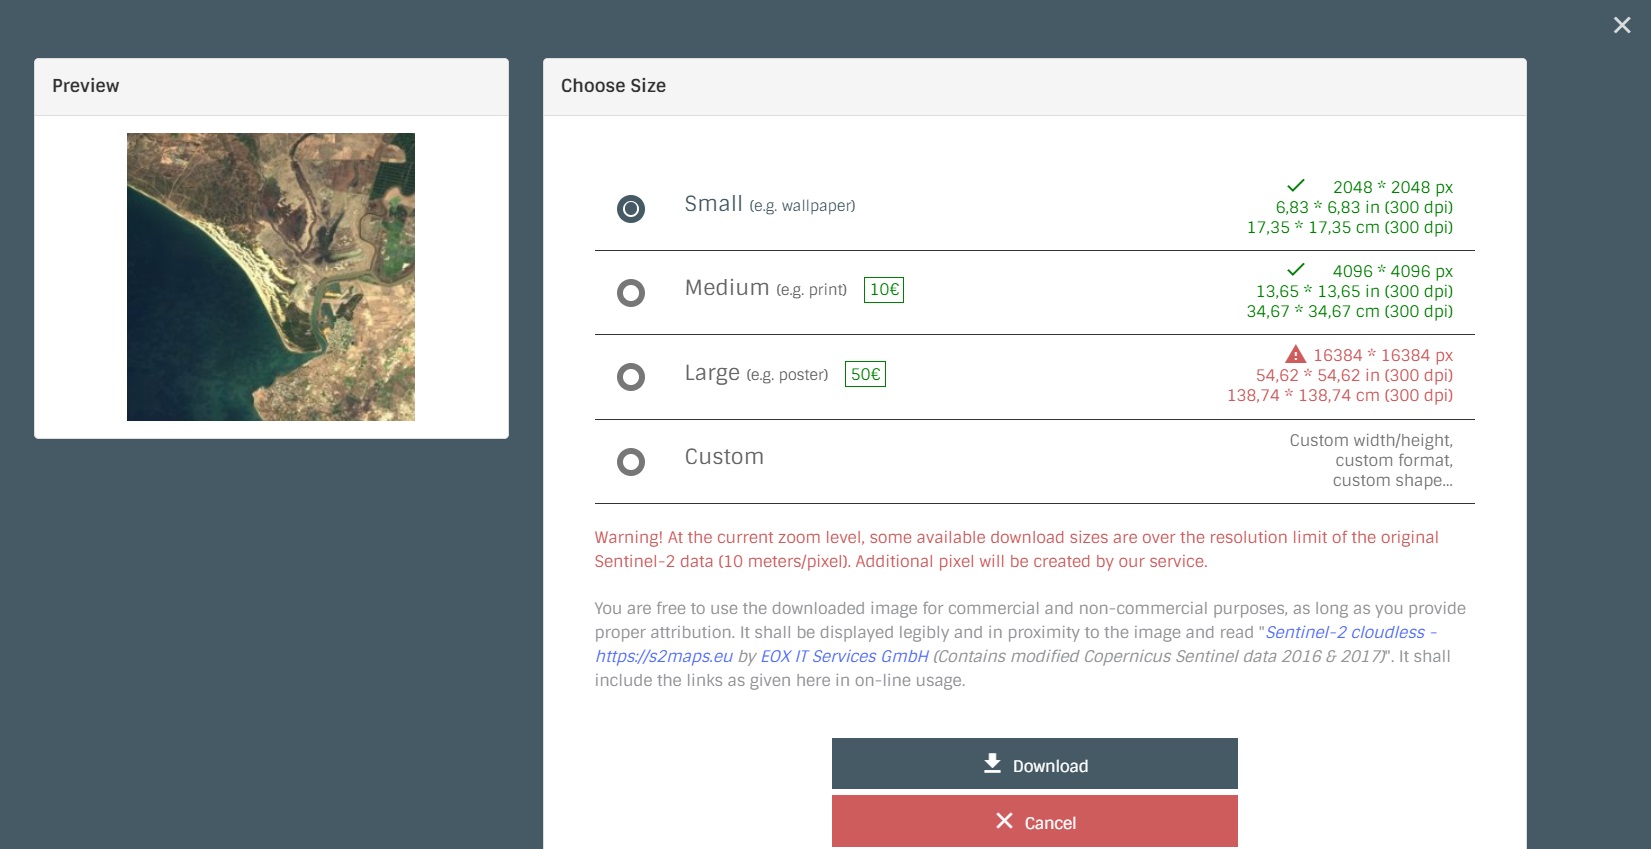This screenshot has width=1651, height=849.
Task: Click the Custom option label
Action: click(x=724, y=457)
